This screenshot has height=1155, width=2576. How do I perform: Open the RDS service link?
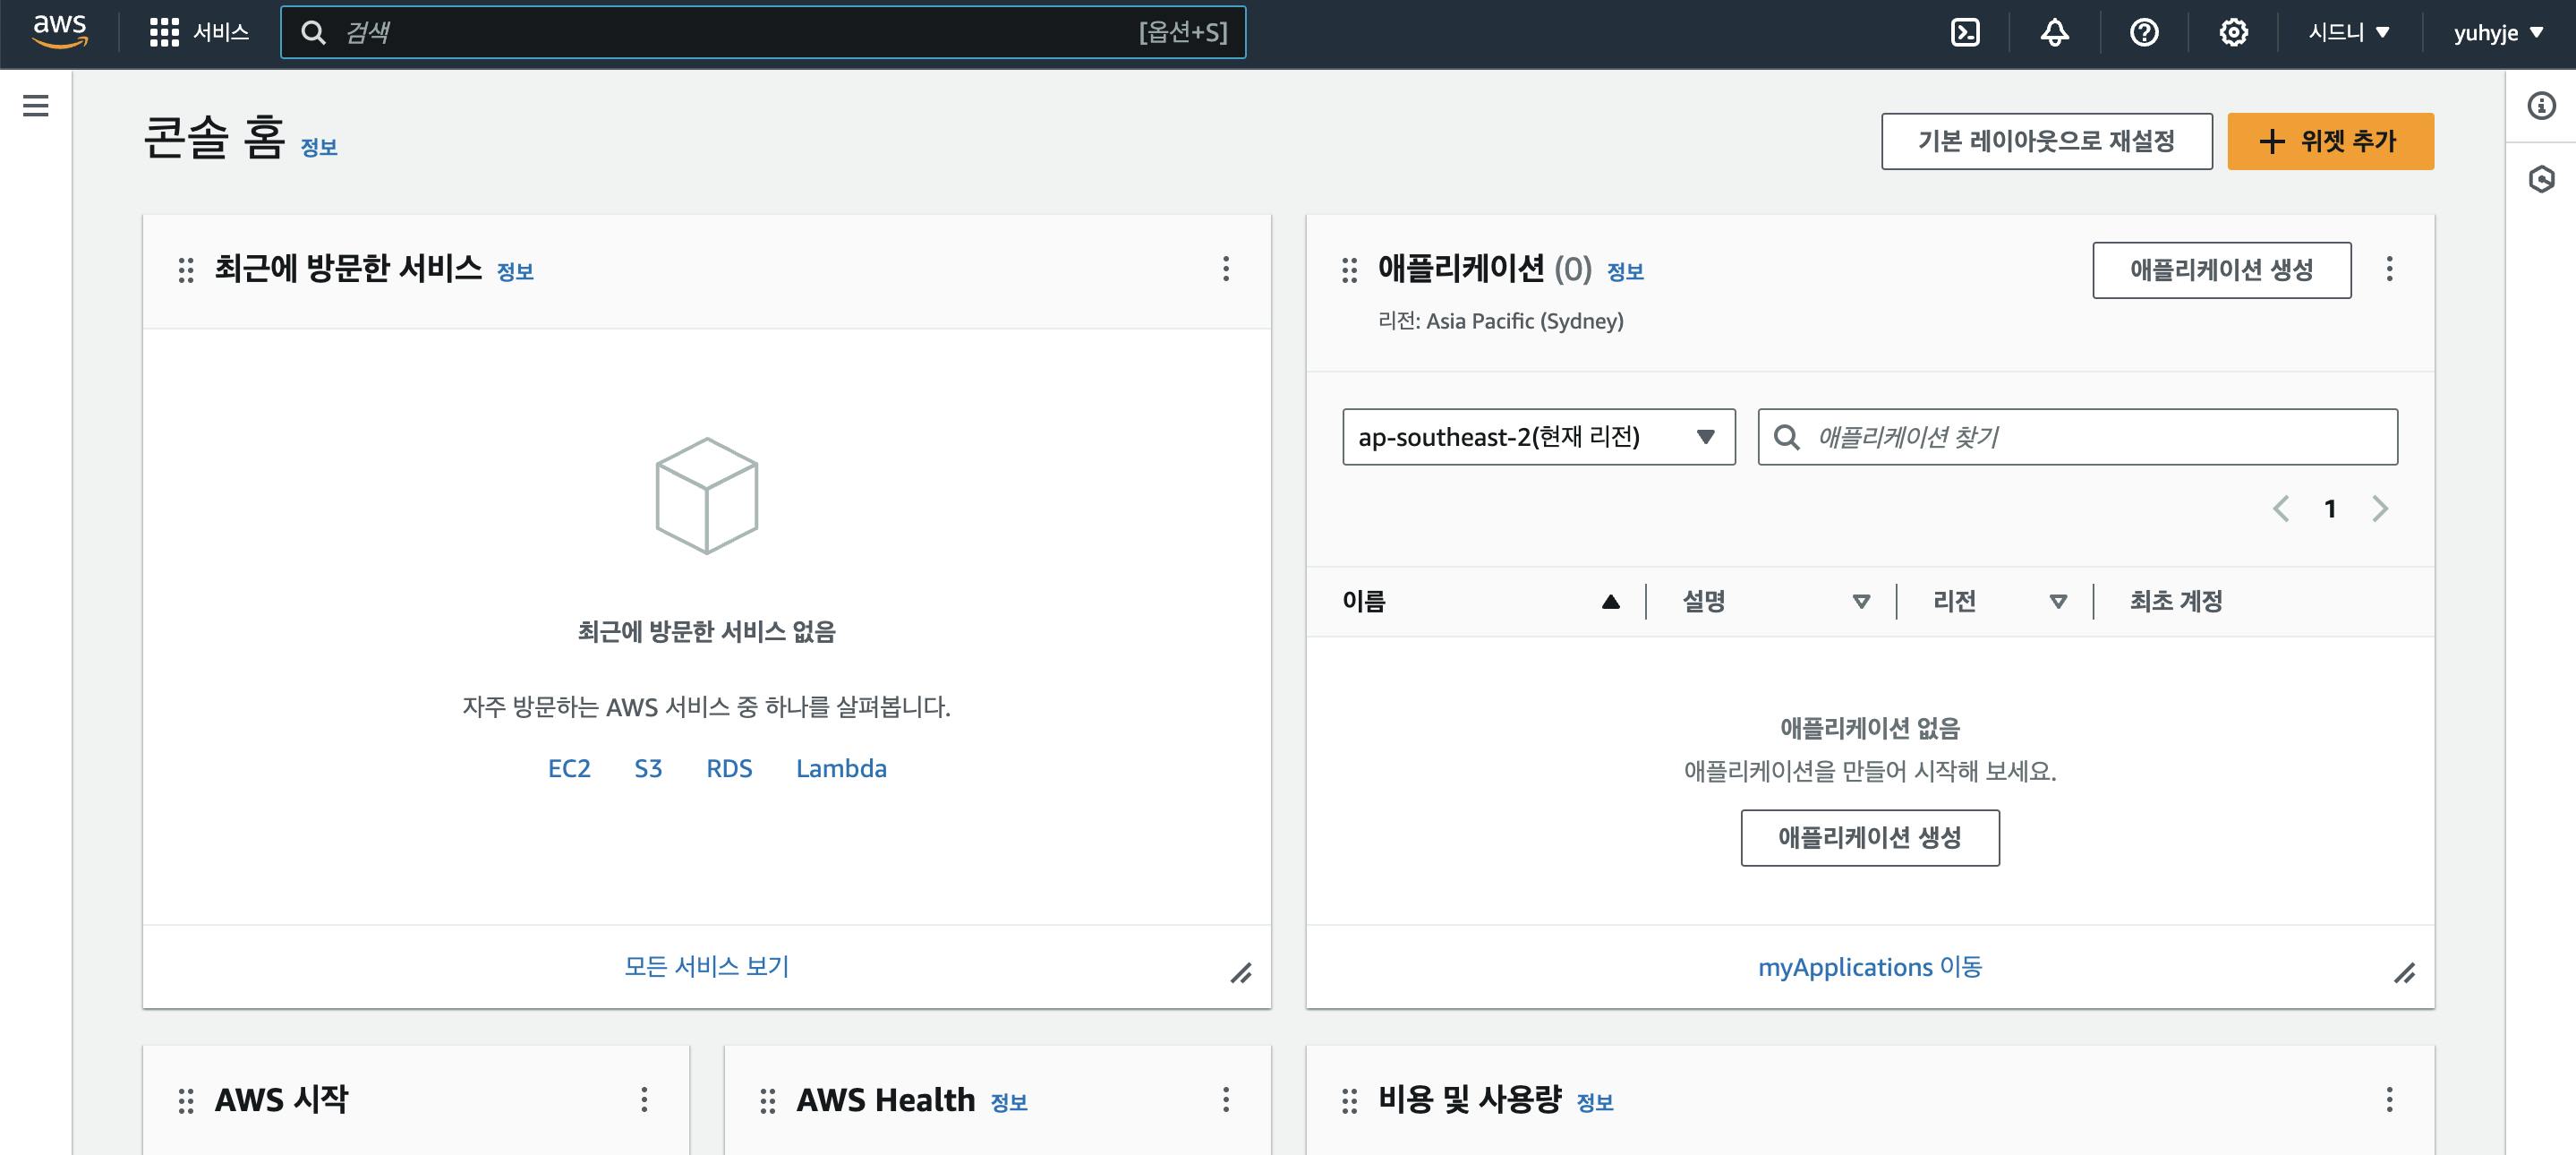point(729,768)
